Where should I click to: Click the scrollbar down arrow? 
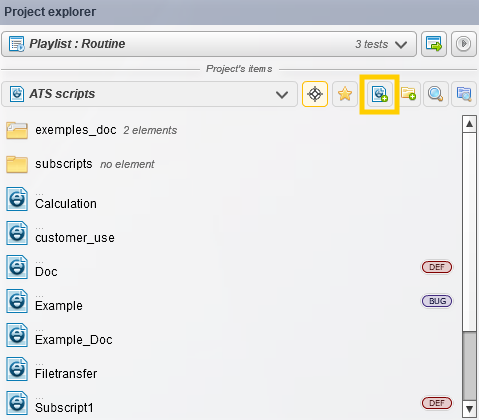coord(469,409)
